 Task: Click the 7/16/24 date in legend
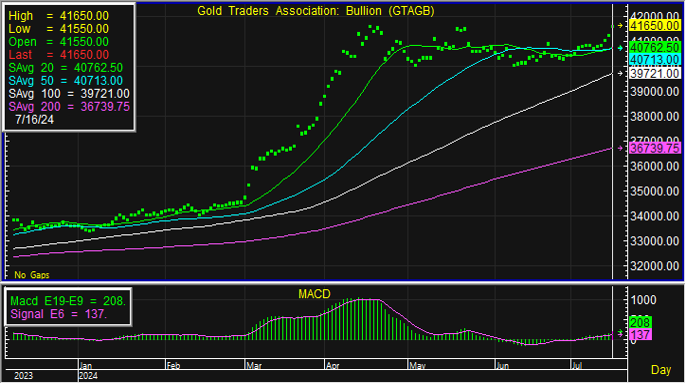click(34, 120)
